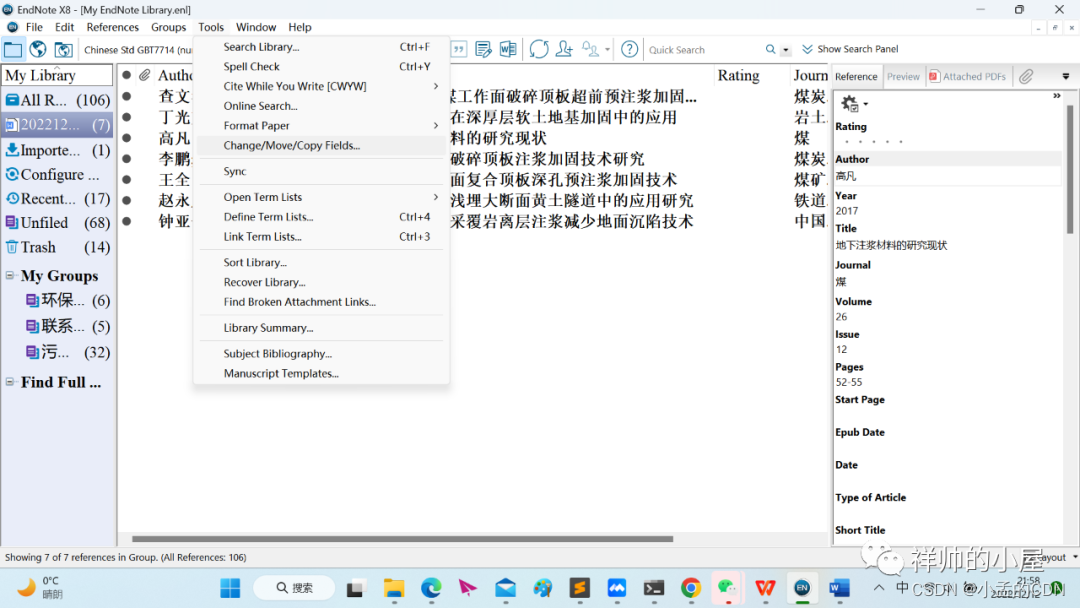The height and width of the screenshot is (608, 1080).
Task: Open File Explorer from the taskbar
Action: [x=394, y=588]
